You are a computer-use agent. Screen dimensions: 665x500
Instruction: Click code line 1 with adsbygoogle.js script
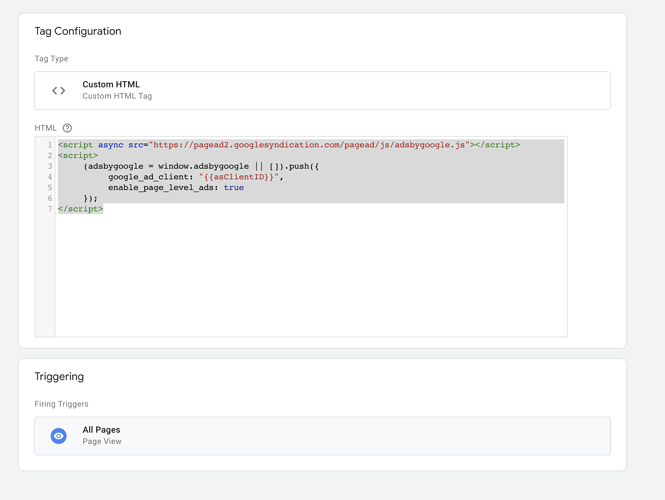click(x=289, y=145)
